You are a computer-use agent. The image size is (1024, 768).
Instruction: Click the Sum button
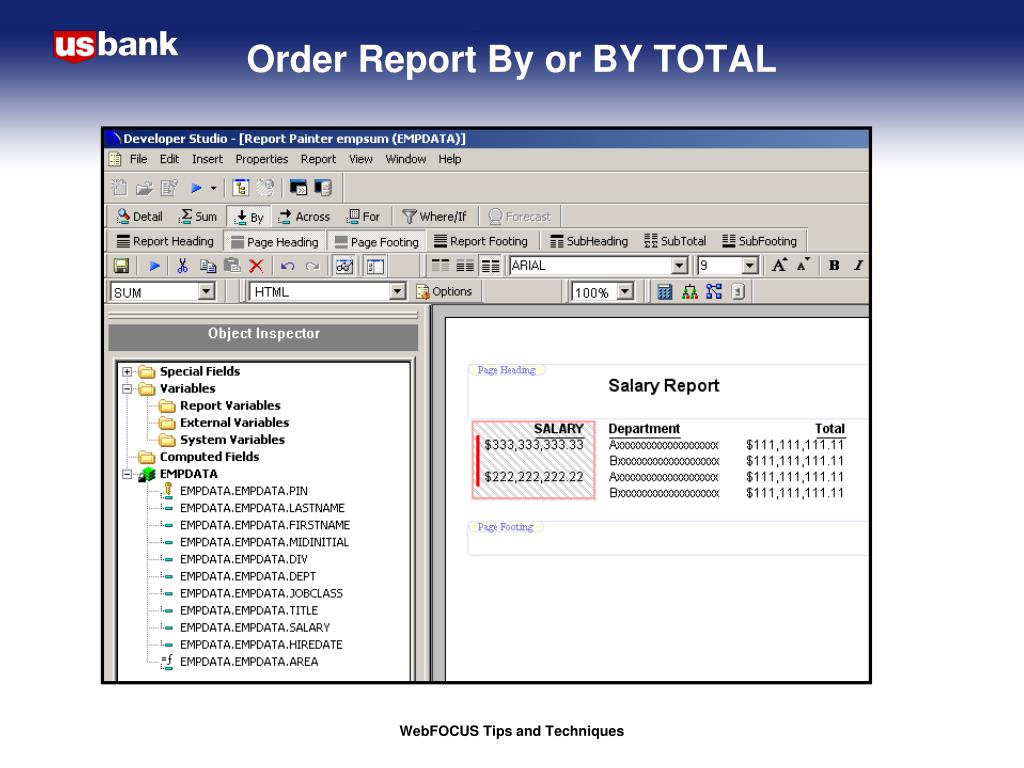point(199,216)
